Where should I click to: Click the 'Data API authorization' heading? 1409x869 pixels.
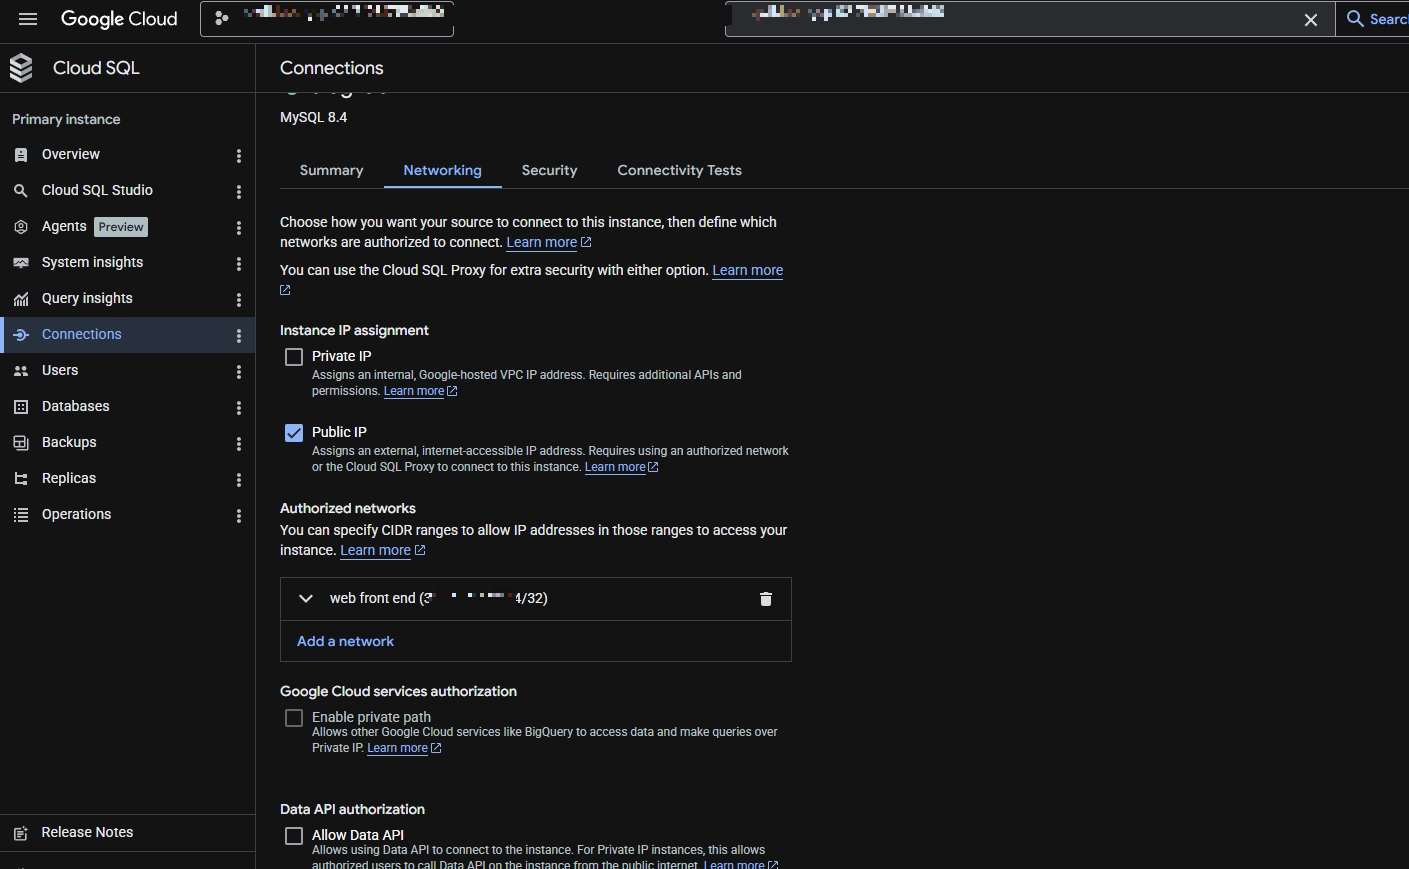(x=352, y=809)
